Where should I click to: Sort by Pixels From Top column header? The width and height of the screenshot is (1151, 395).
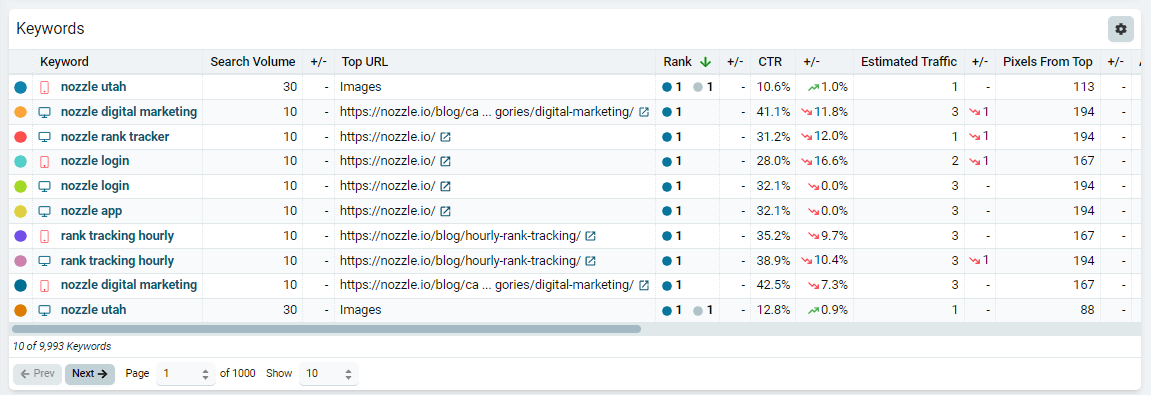pos(1048,62)
